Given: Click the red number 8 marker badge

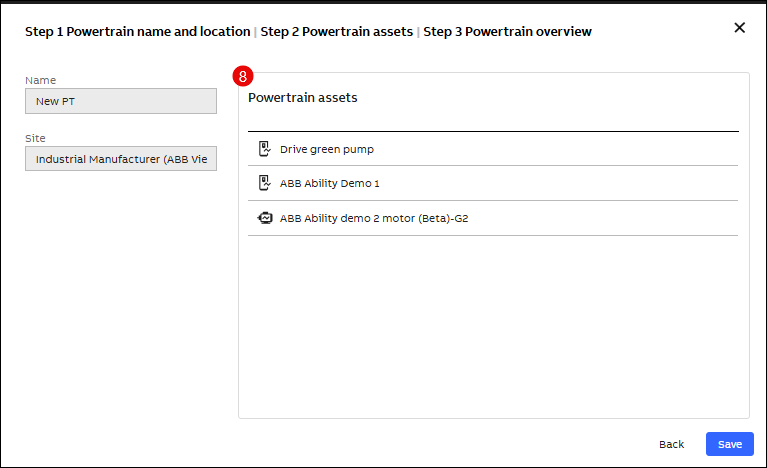Looking at the screenshot, I should [241, 76].
